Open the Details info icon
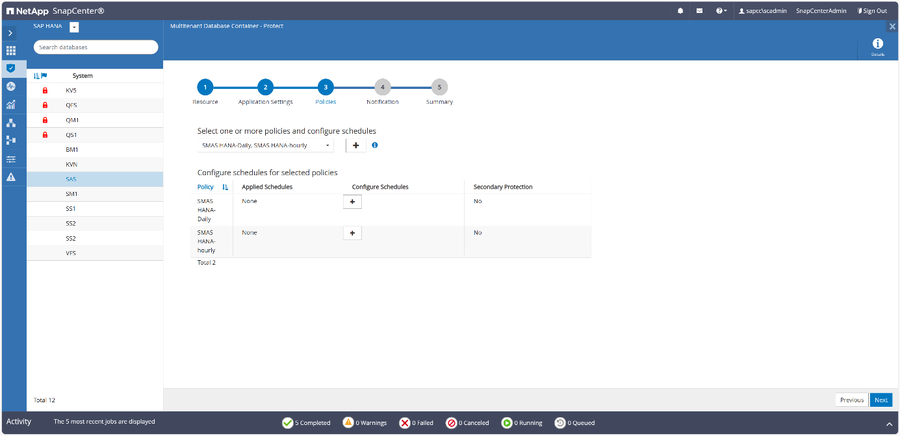The height and width of the screenshot is (436, 900). tap(878, 46)
